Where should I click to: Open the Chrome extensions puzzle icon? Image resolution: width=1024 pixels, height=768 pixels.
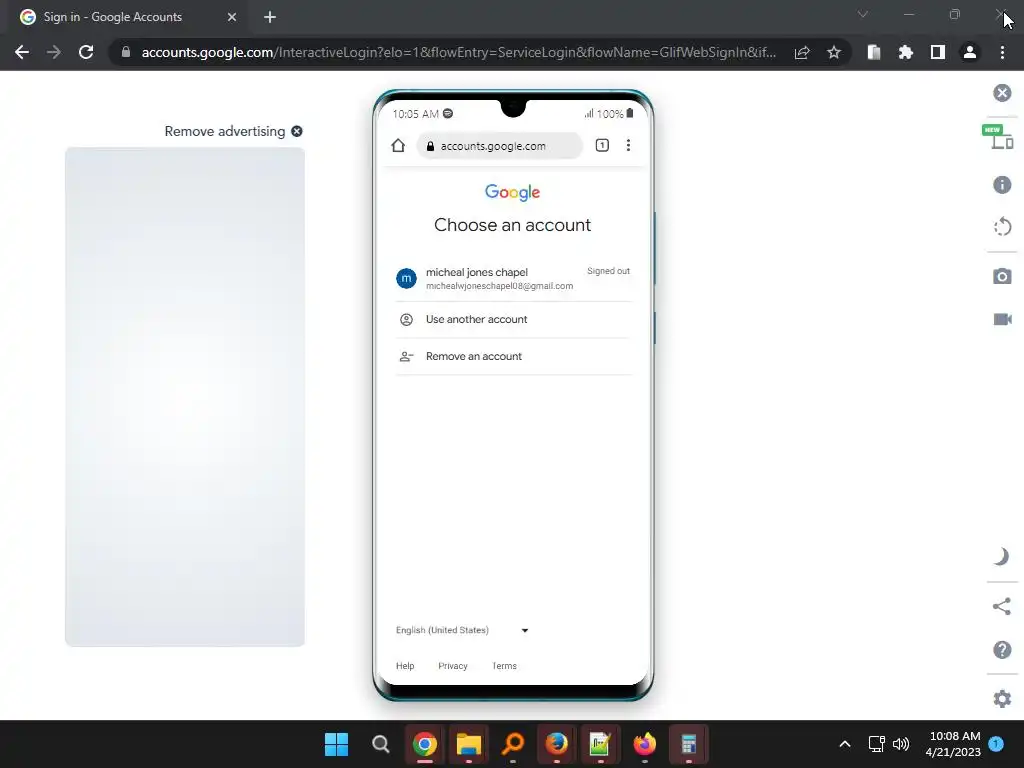coord(906,52)
